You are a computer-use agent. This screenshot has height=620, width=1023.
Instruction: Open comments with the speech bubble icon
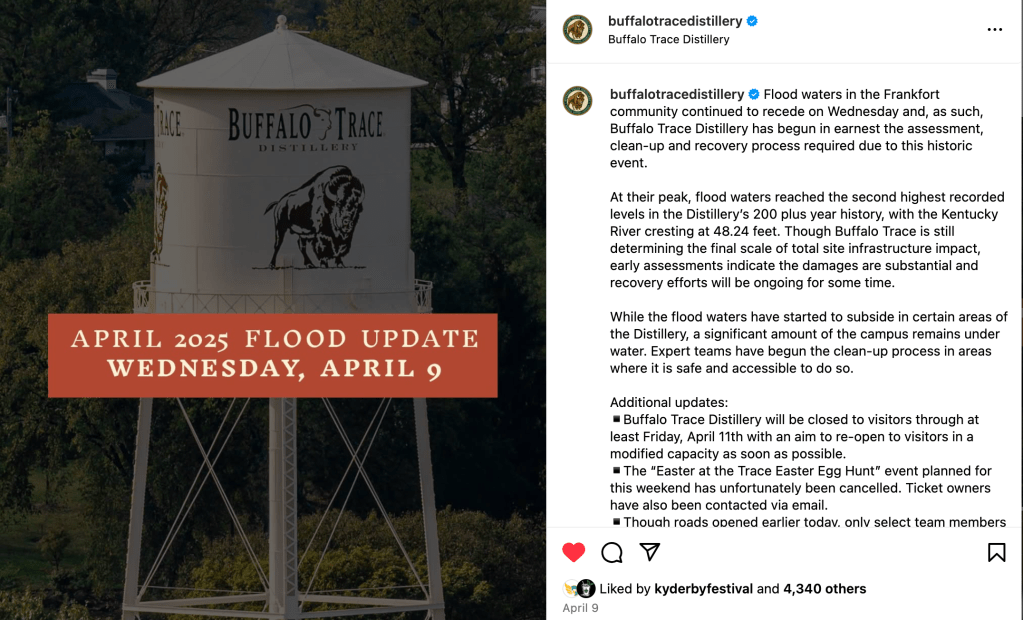click(612, 552)
